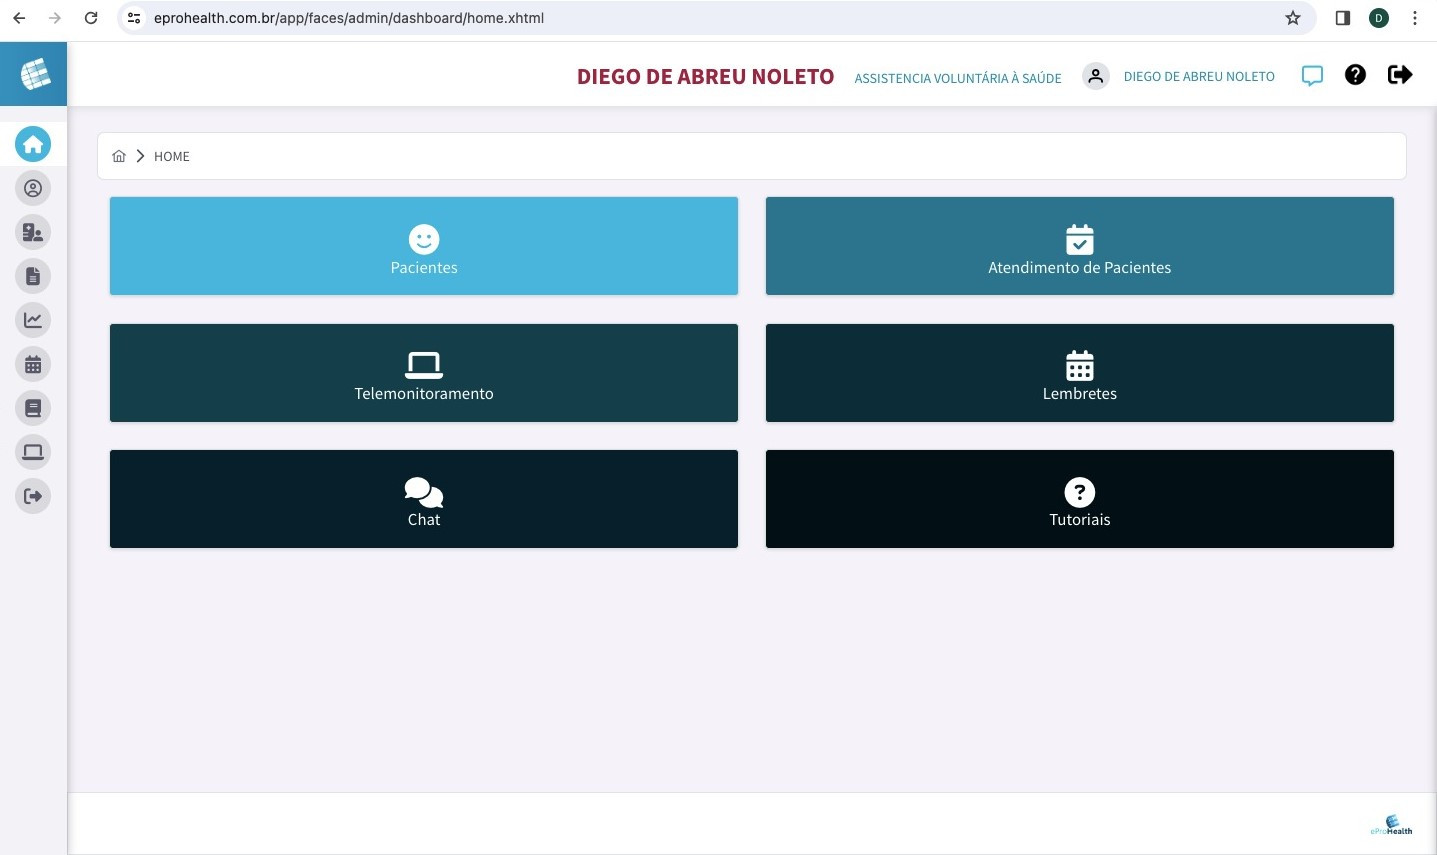Open the chat bubble icon in header
This screenshot has height=855, width=1437.
click(1312, 76)
